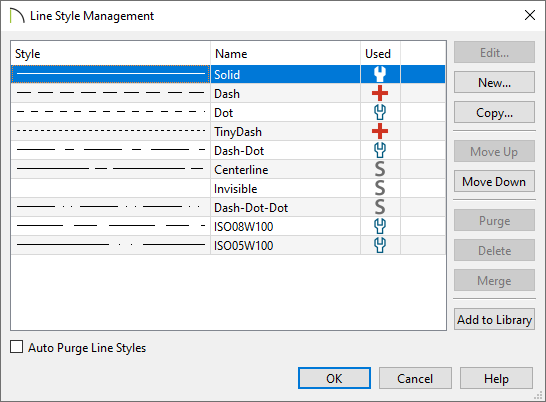Add the selected style to the library
Screen dimensions: 546x402
point(494,319)
